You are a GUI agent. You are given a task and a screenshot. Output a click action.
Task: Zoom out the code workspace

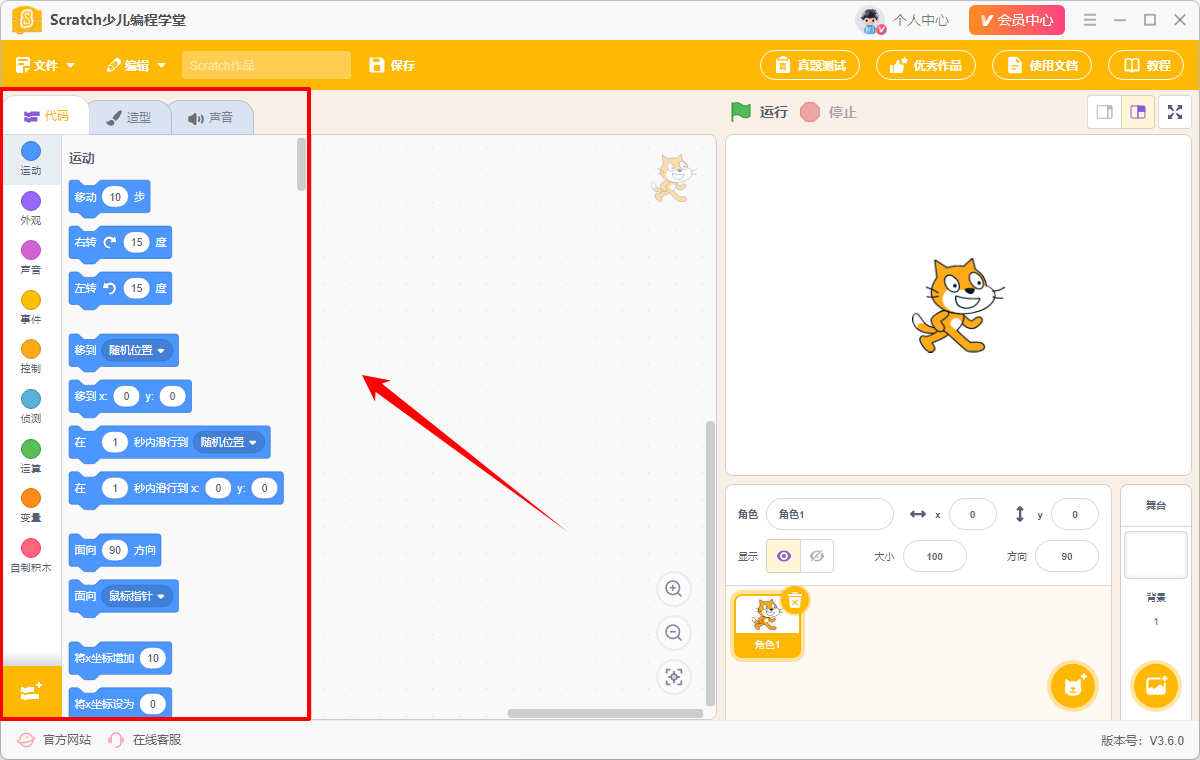674,633
